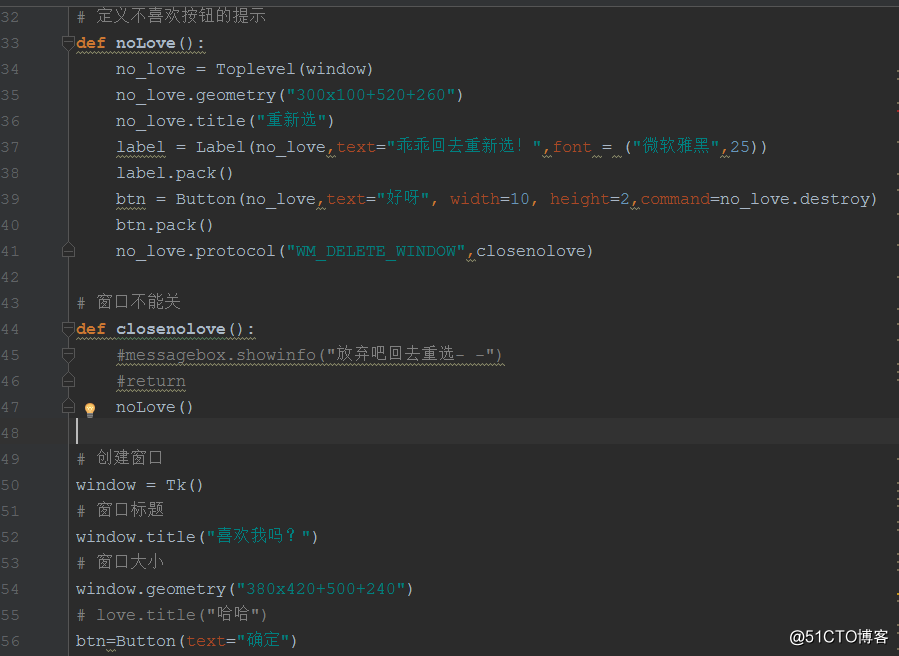Viewport: 899px width, 656px height.
Task: Click label.pack() on line 38
Action: tap(175, 173)
